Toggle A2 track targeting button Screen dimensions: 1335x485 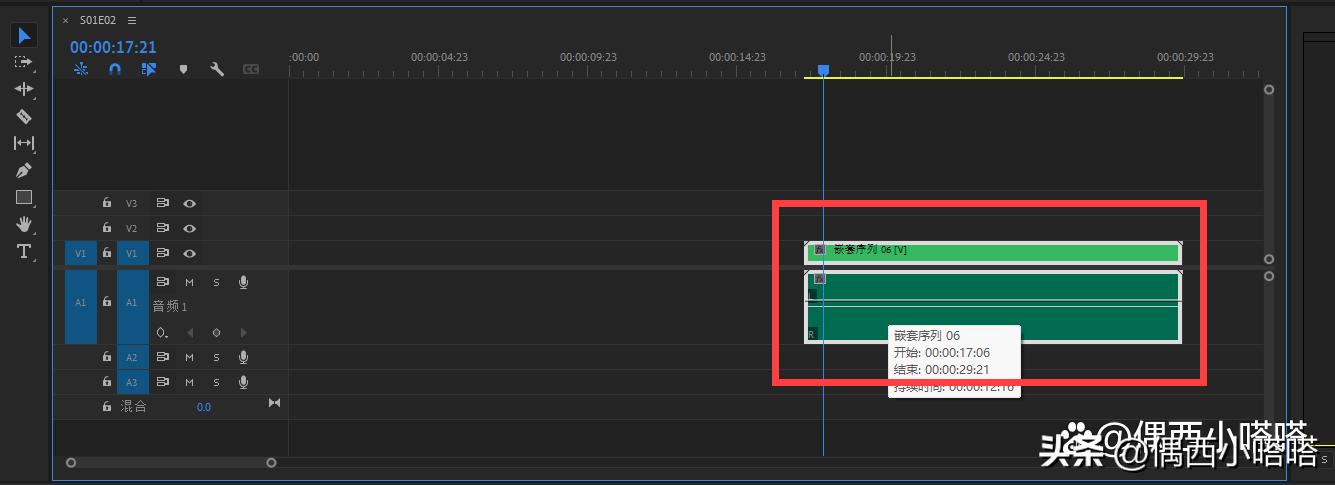tap(132, 357)
